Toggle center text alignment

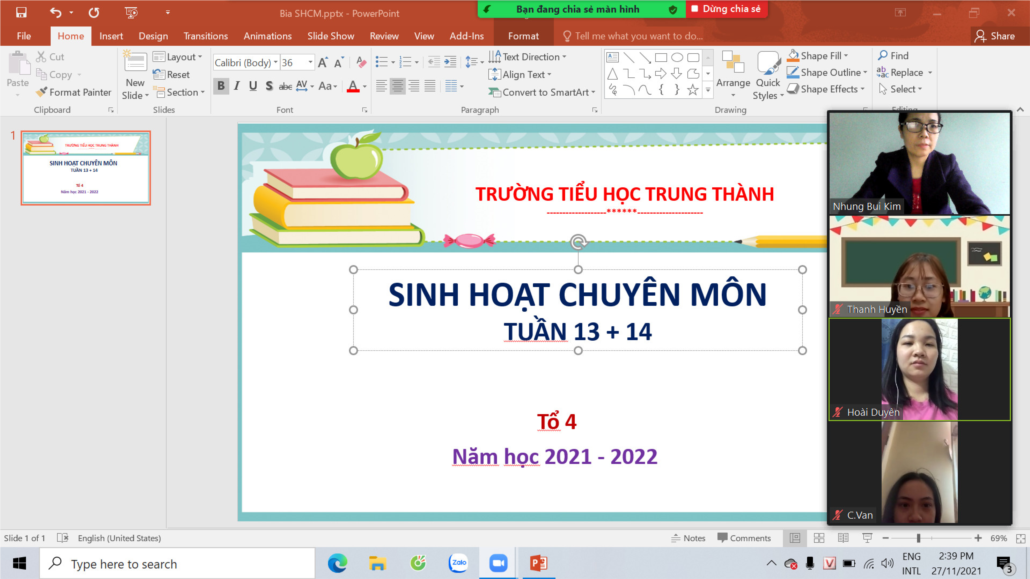click(397, 86)
